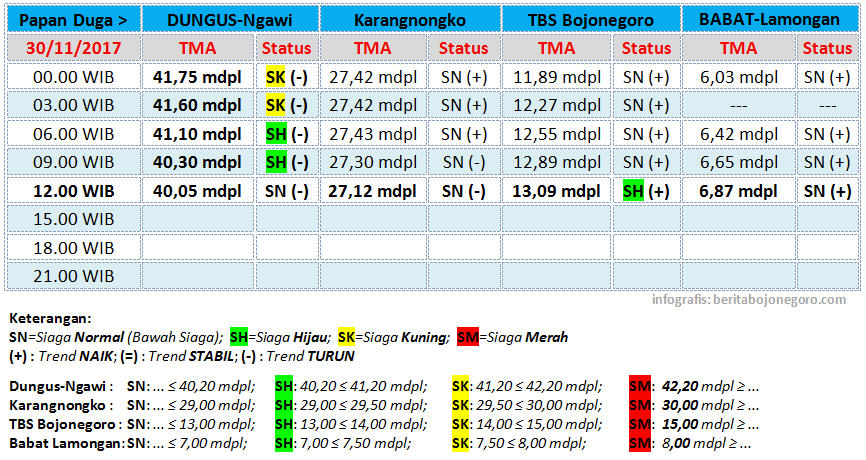Viewport: 866px width, 460px height.
Task: Select the 41,75 mdpl value cell
Action: [197, 76]
